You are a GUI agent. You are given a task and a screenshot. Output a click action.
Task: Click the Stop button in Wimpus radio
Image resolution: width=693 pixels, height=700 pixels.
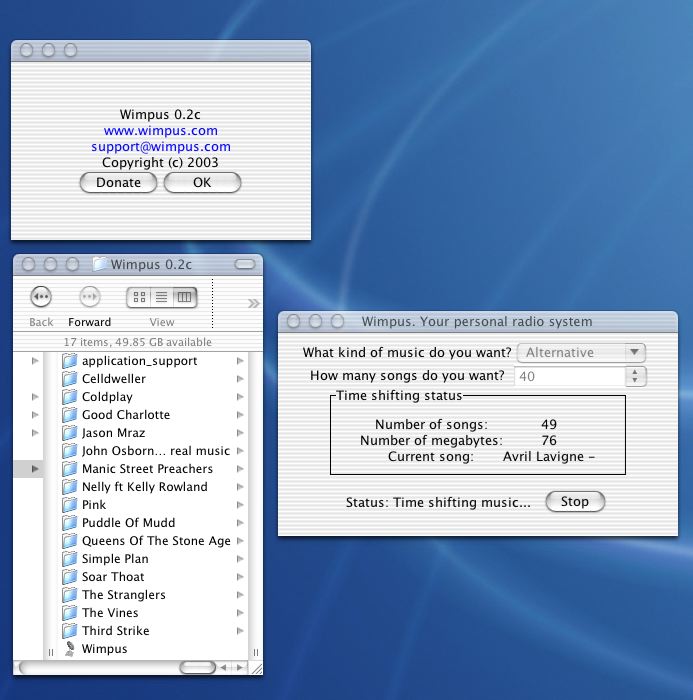click(575, 501)
